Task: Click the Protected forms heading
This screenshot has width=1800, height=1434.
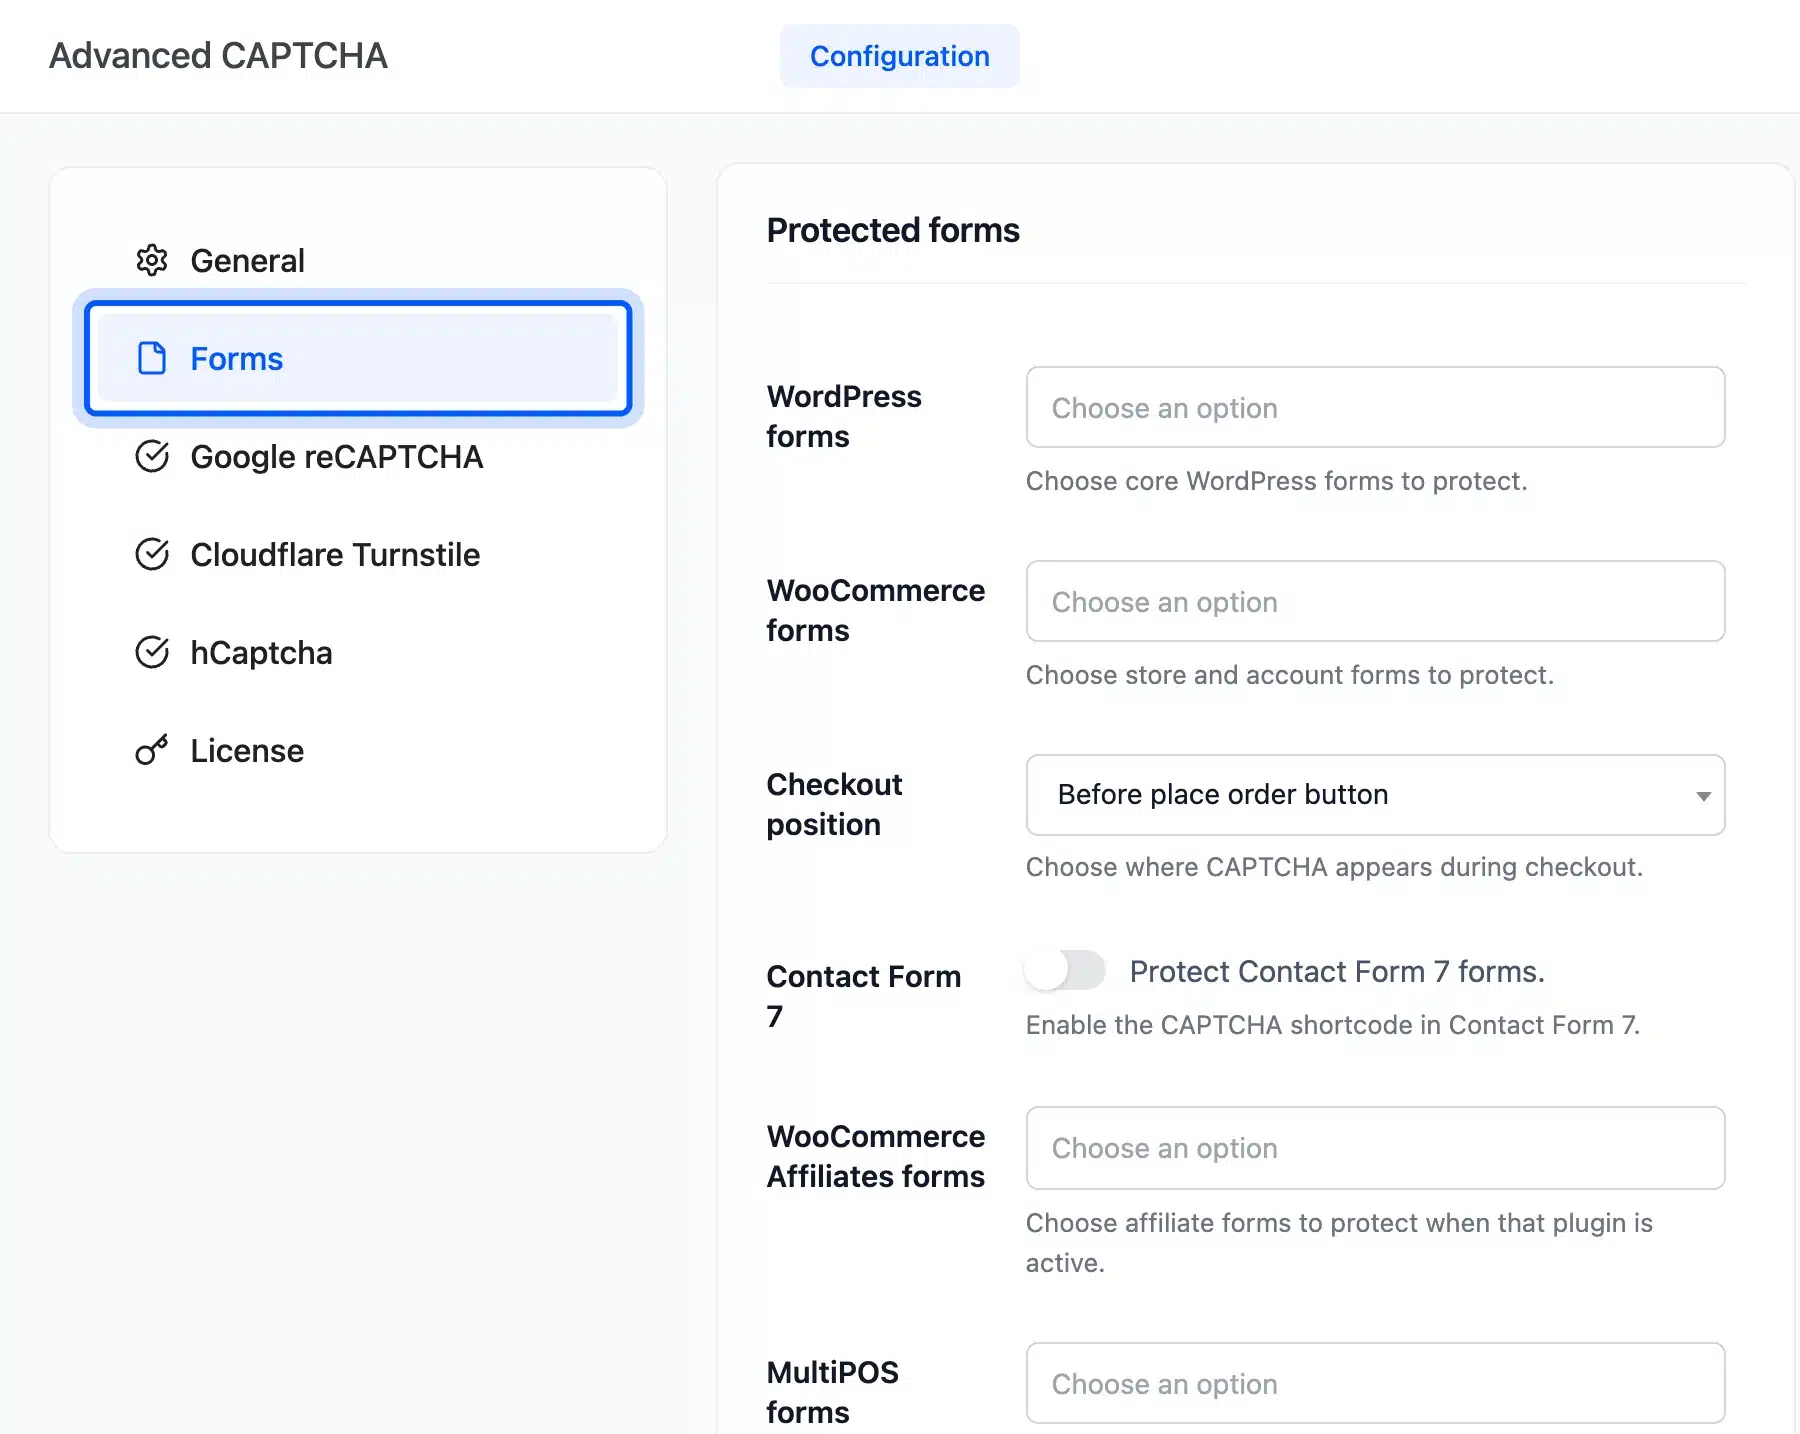Action: coord(893,230)
